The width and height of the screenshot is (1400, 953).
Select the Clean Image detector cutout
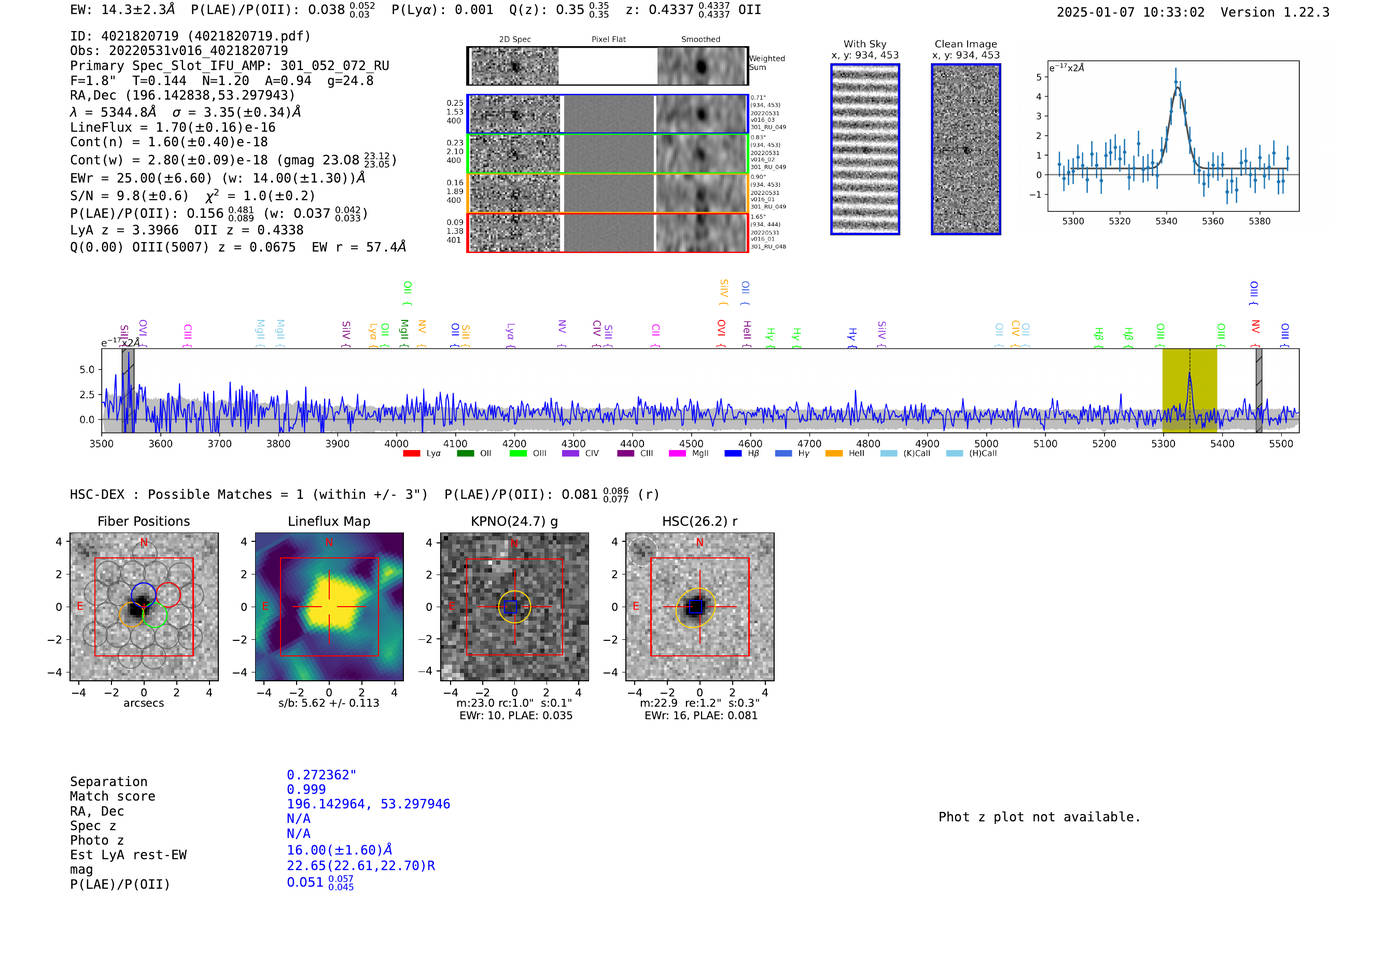click(966, 149)
